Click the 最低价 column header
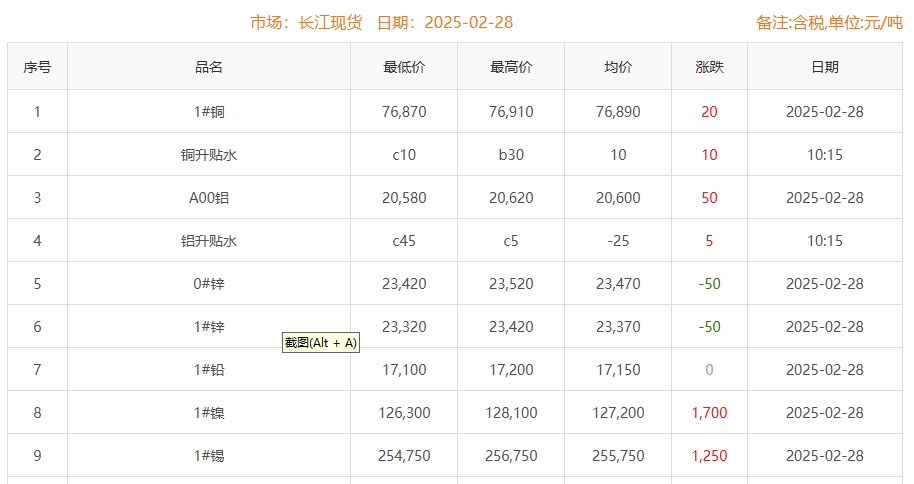The image size is (914, 484). (404, 67)
